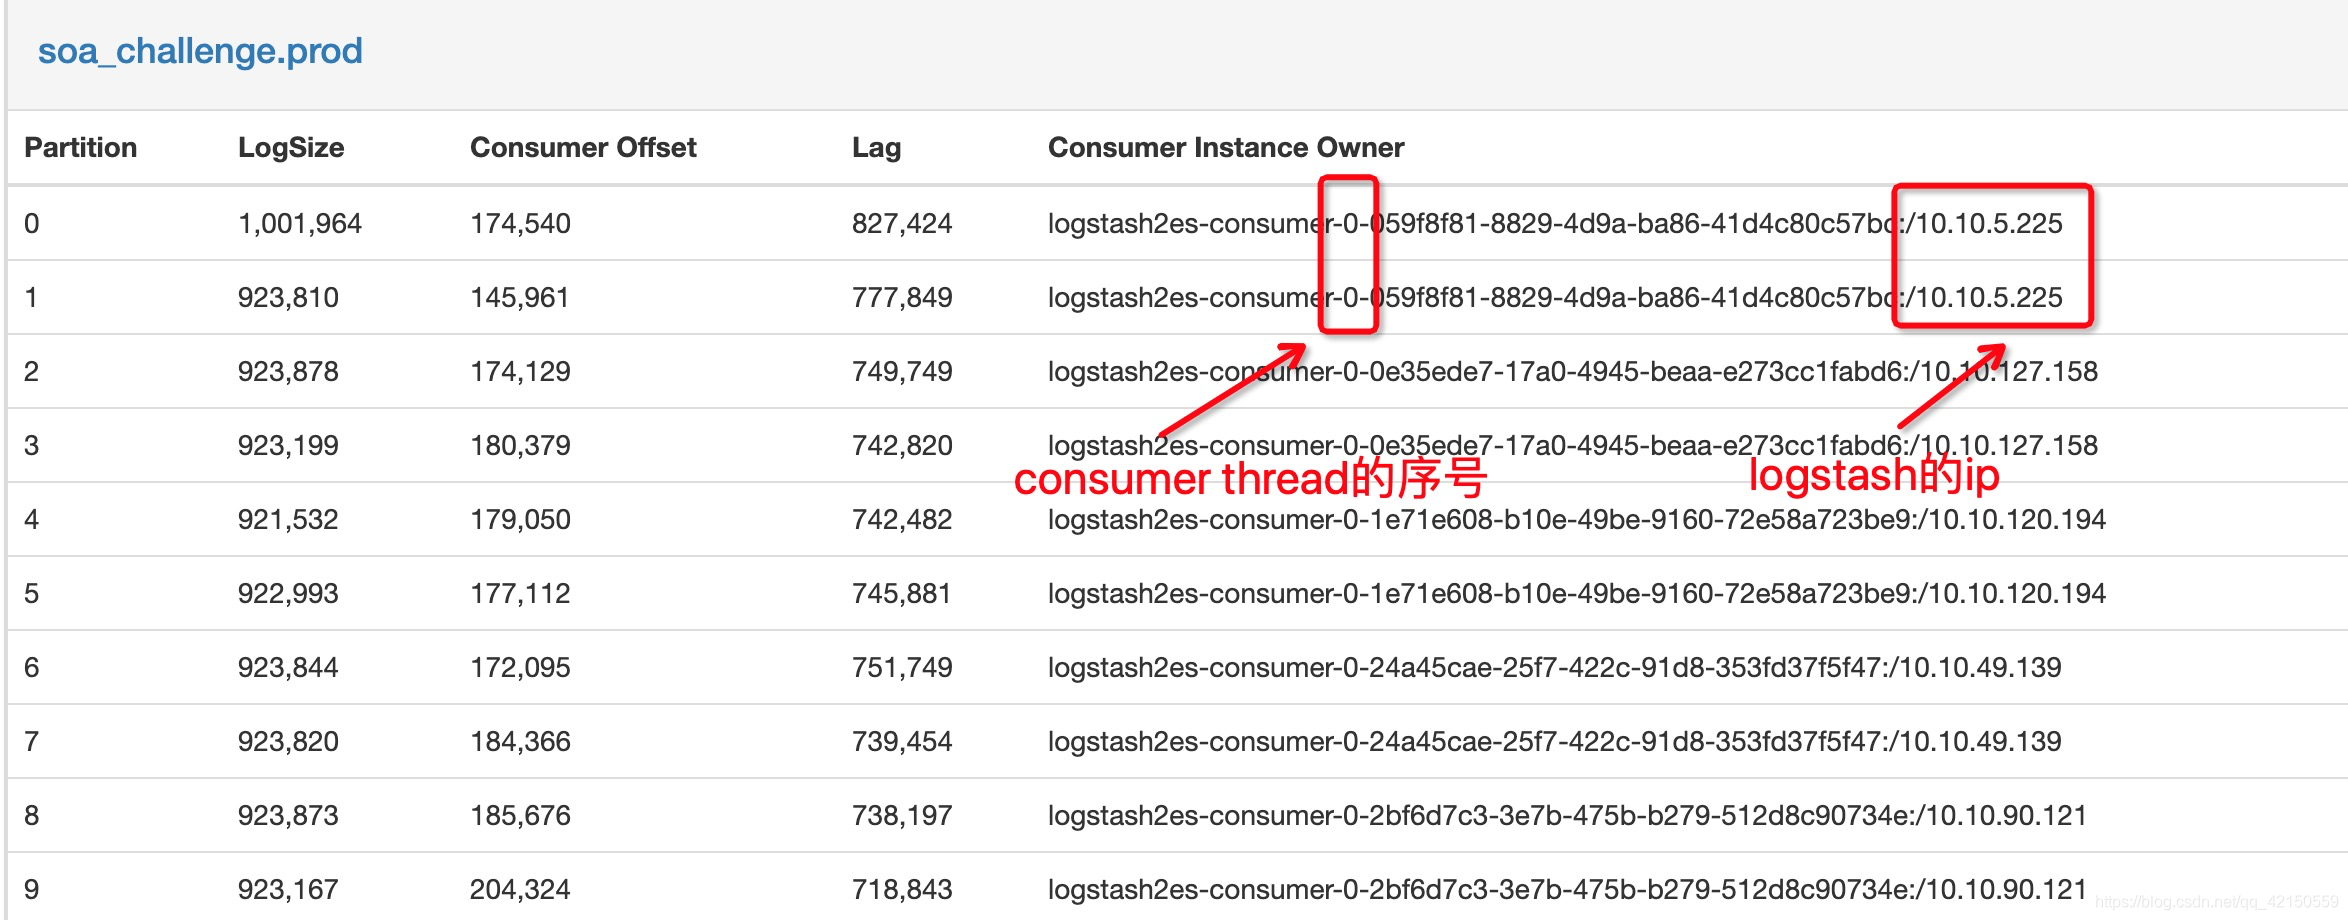Select consumer offset 172,095
Image resolution: width=2348 pixels, height=920 pixels.
coord(520,667)
